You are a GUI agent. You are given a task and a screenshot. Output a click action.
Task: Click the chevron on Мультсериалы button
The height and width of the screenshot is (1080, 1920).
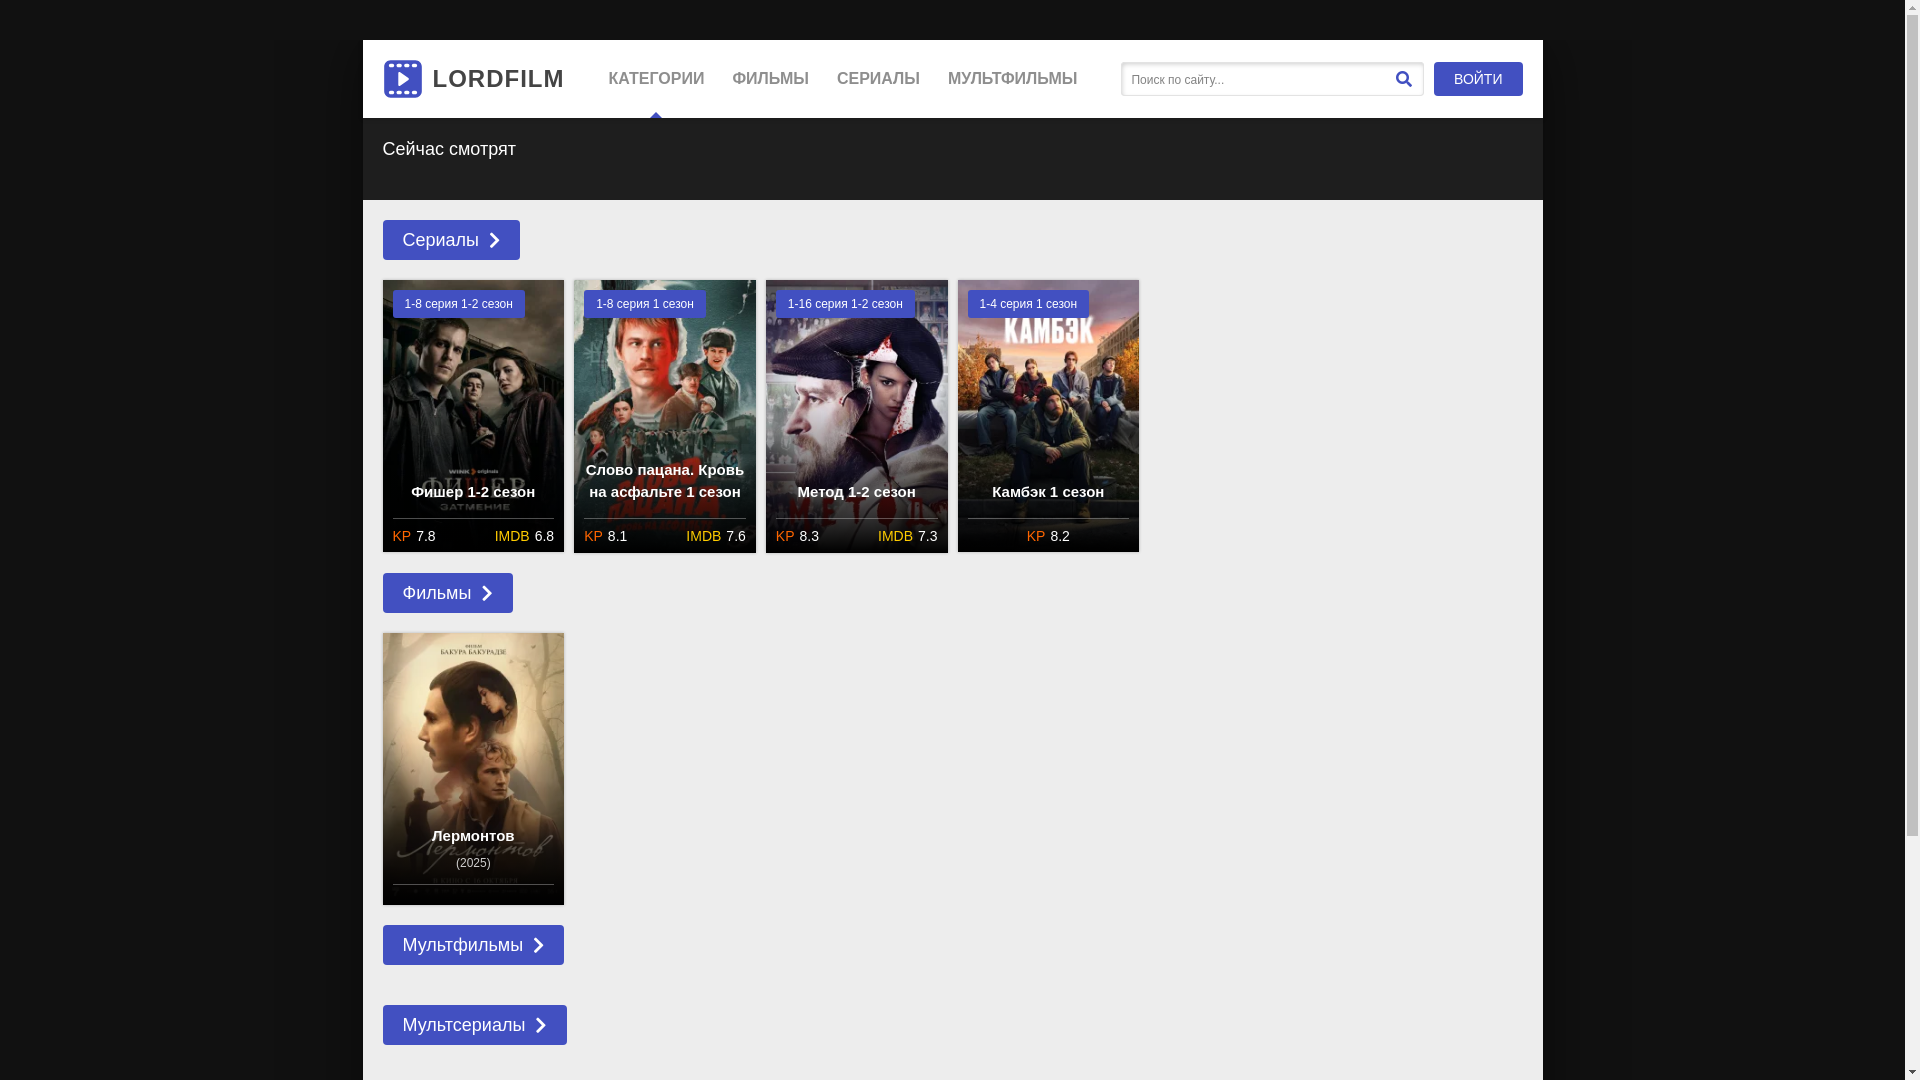click(540, 1025)
